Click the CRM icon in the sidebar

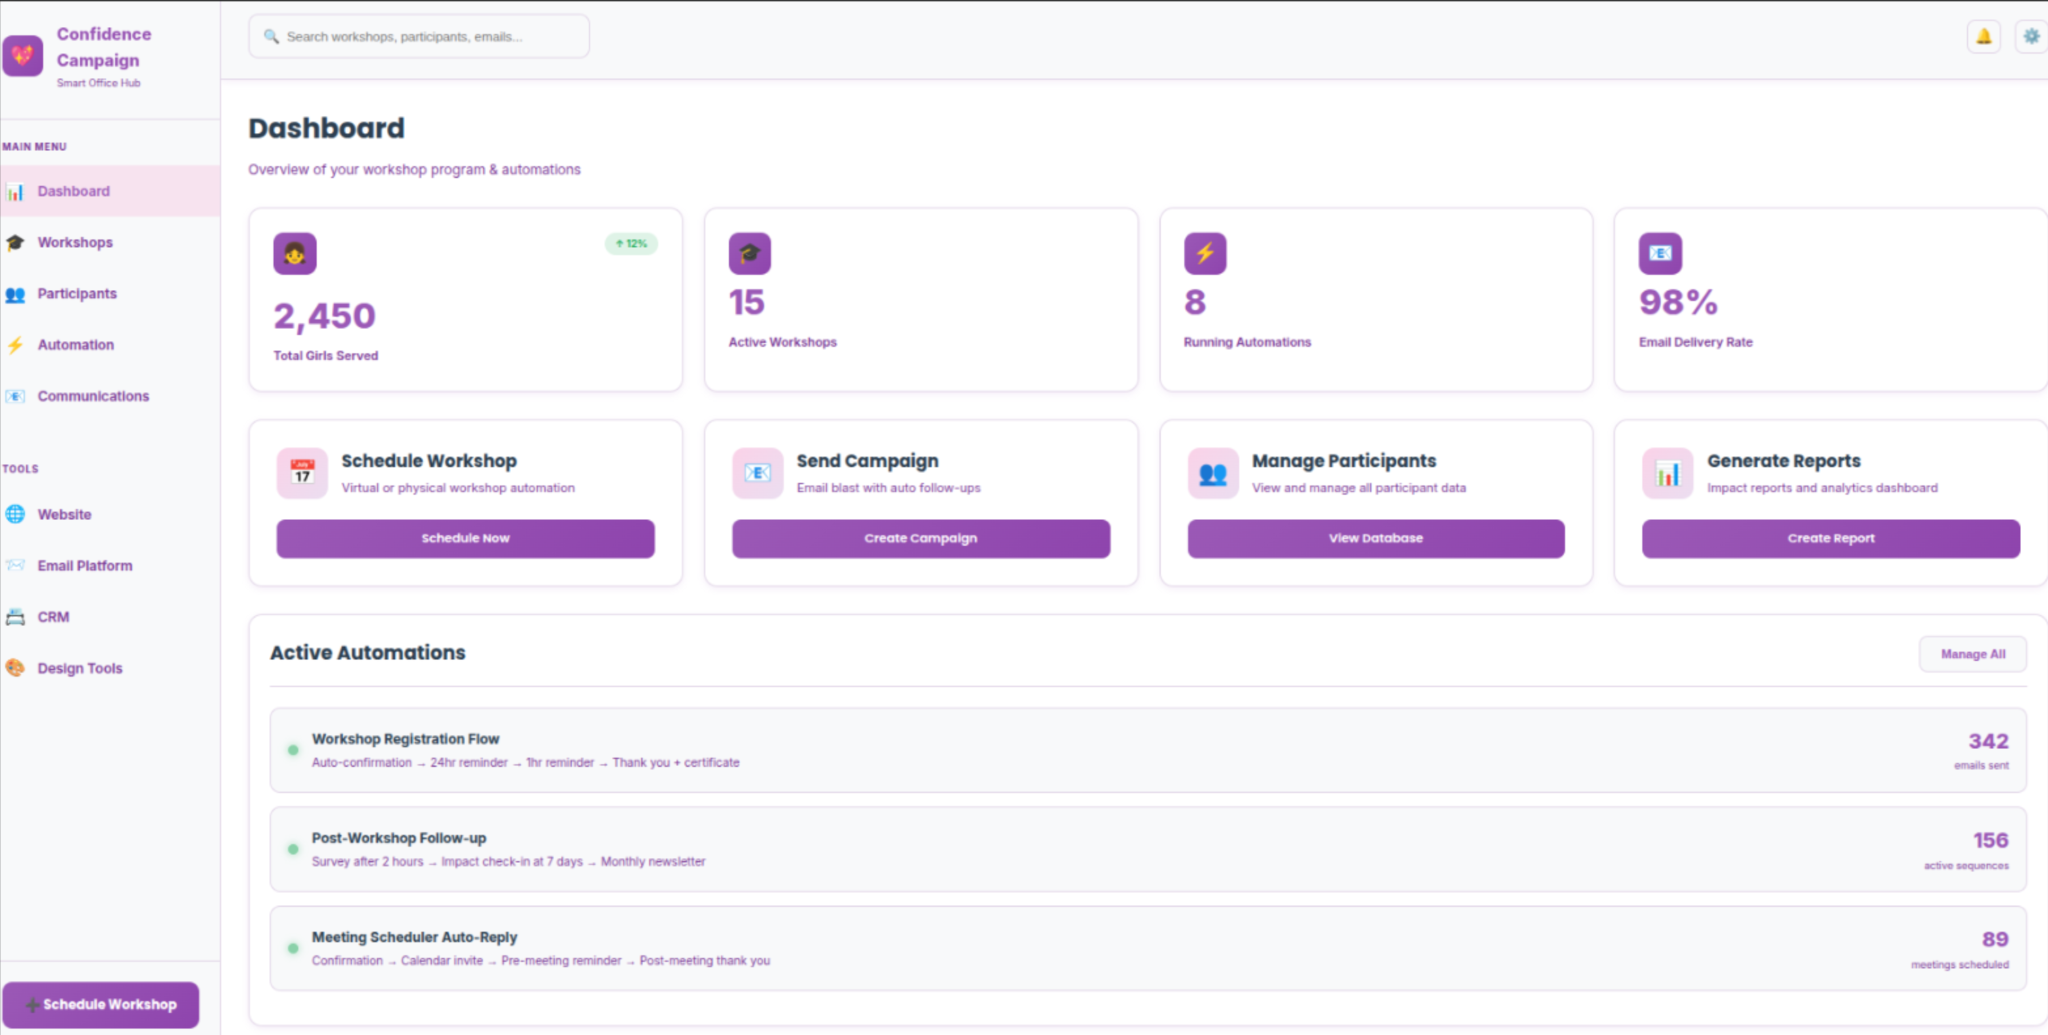coord(15,617)
